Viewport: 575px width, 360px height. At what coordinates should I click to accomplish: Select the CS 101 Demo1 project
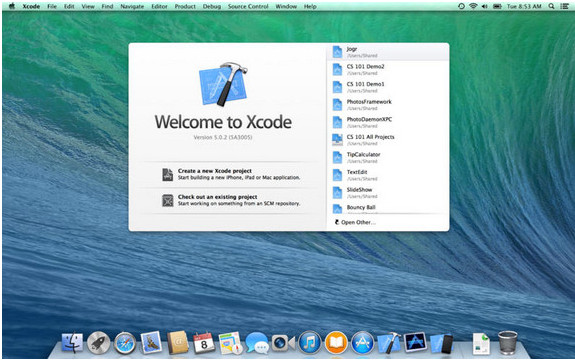pyautogui.click(x=388, y=87)
